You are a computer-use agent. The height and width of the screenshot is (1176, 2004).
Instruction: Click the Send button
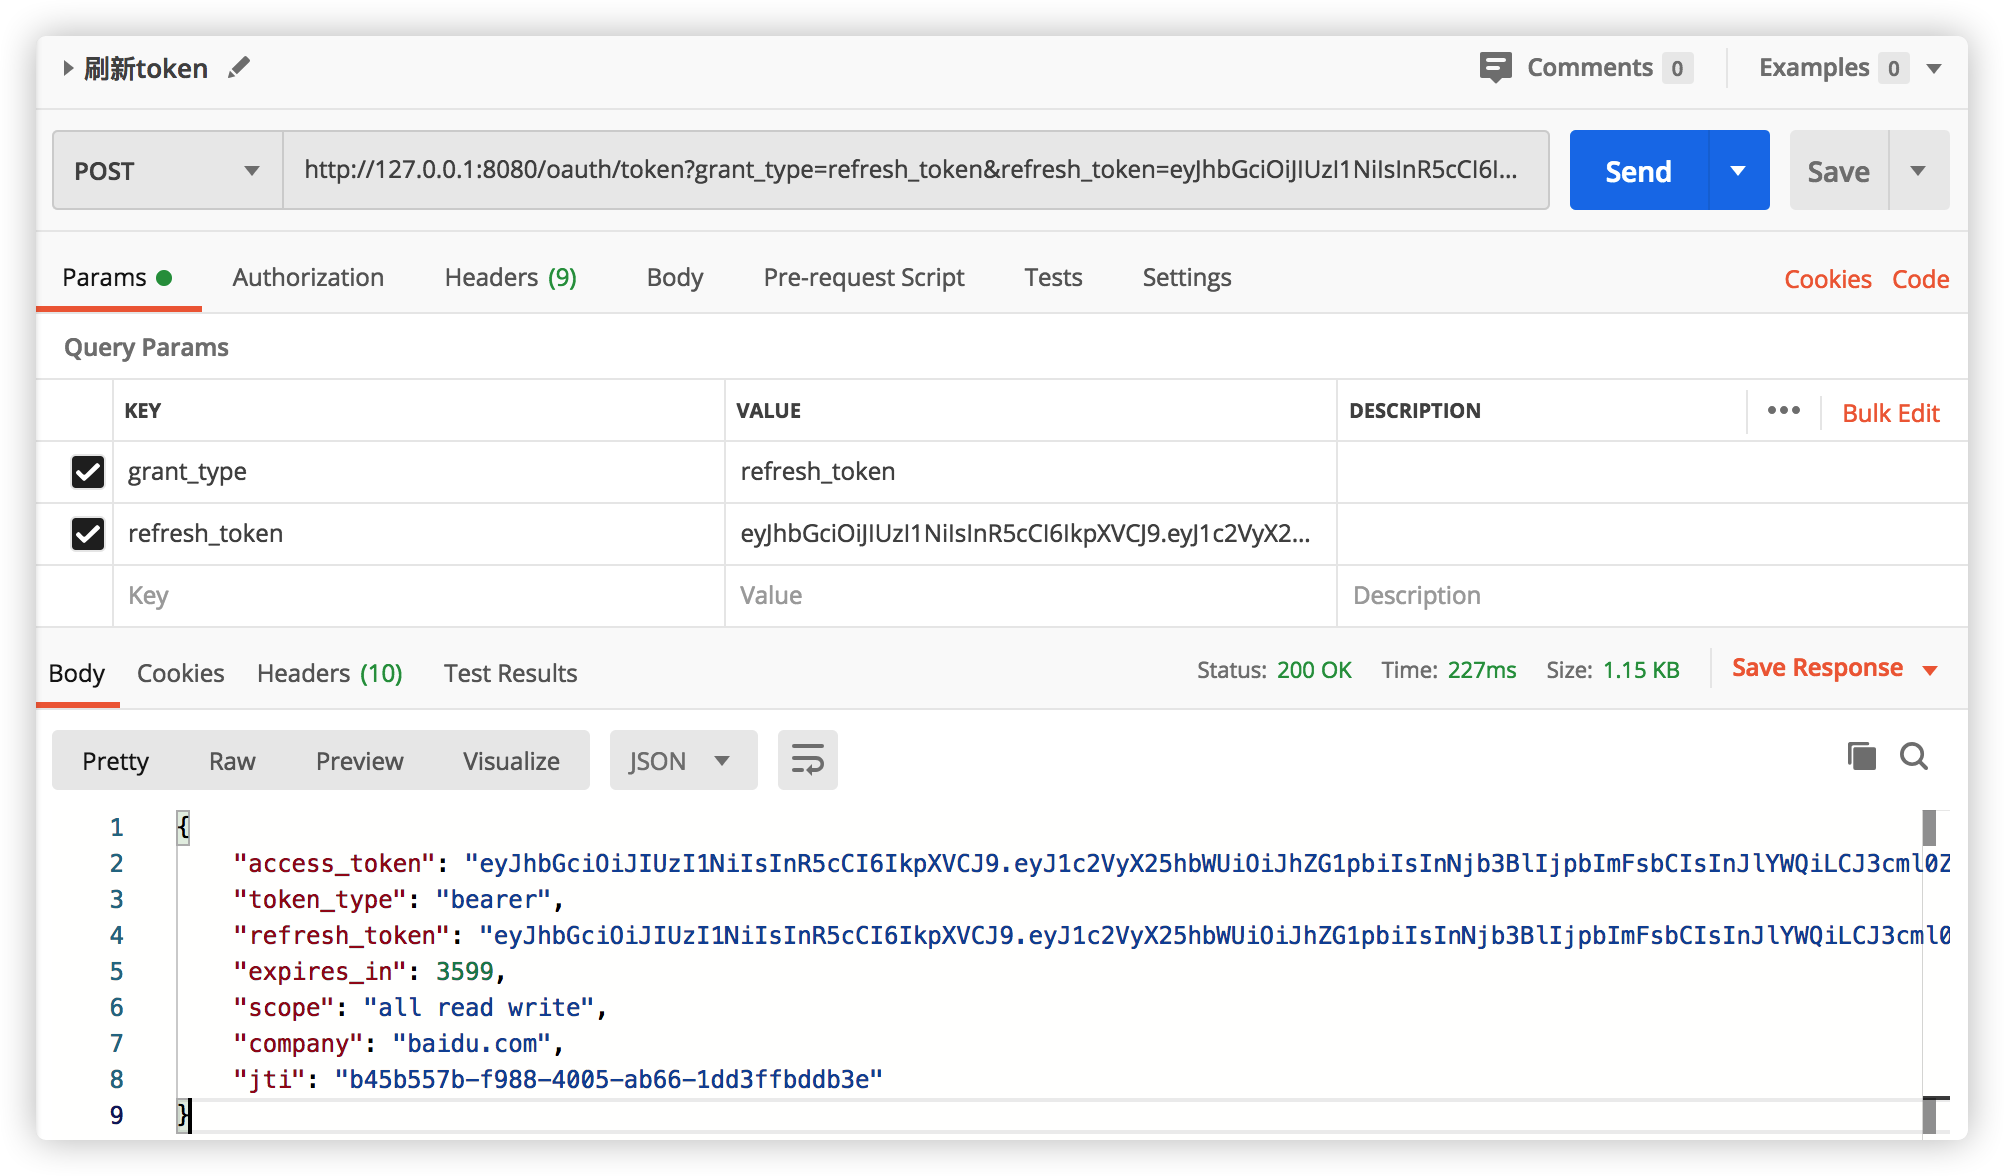(1638, 171)
